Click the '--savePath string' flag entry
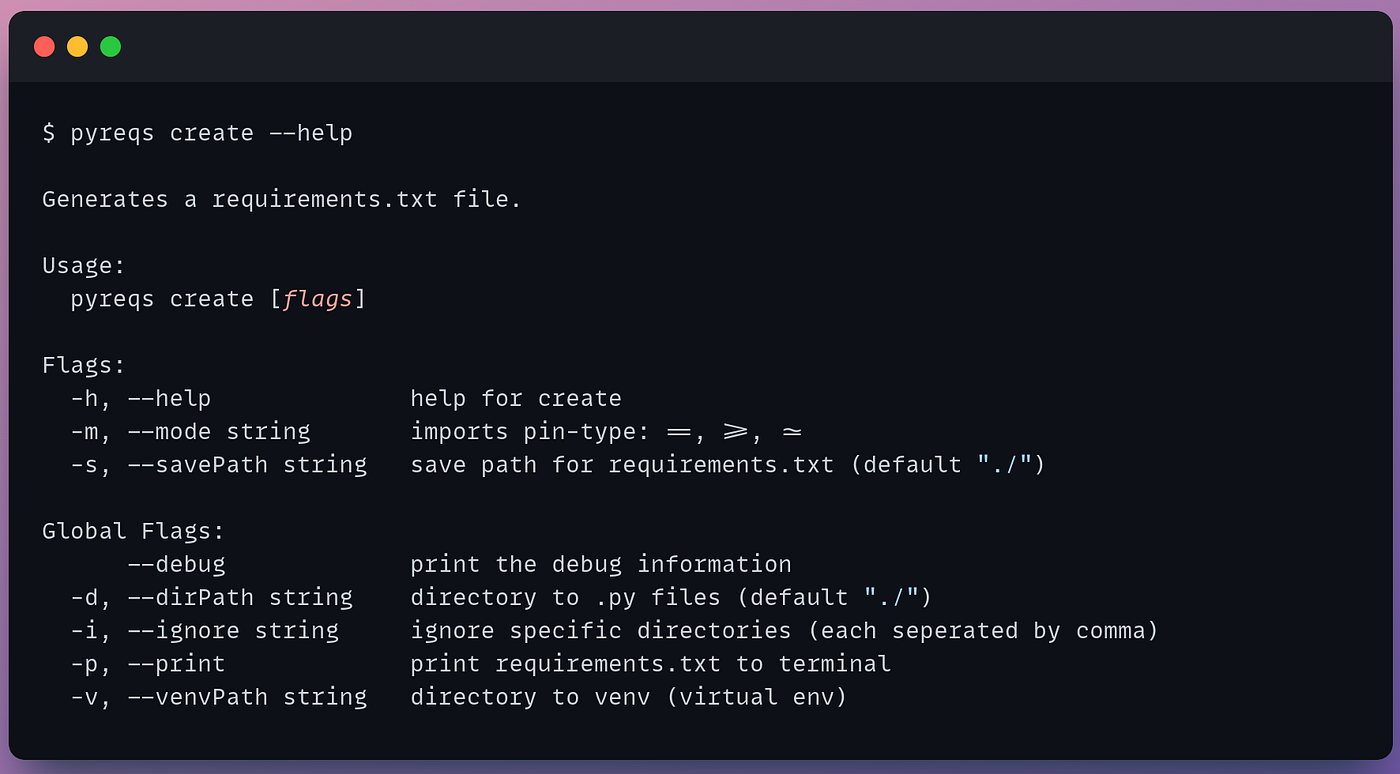 tap(246, 465)
